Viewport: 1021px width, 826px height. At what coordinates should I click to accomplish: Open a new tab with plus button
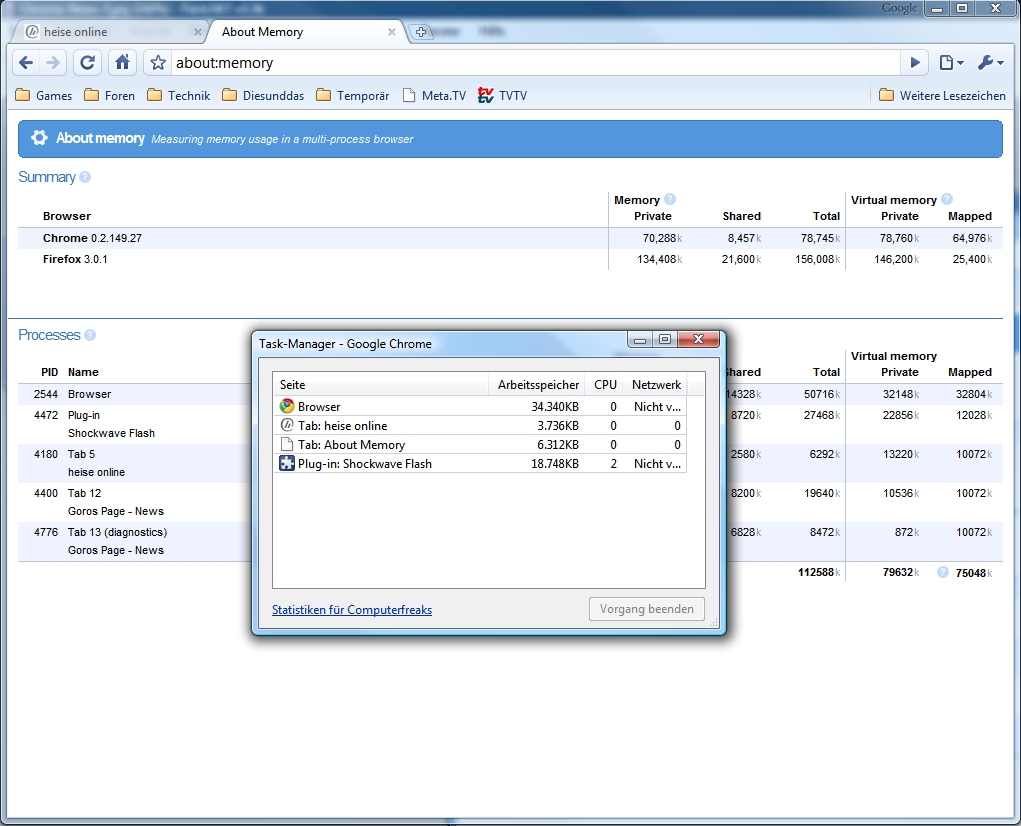pyautogui.click(x=421, y=32)
